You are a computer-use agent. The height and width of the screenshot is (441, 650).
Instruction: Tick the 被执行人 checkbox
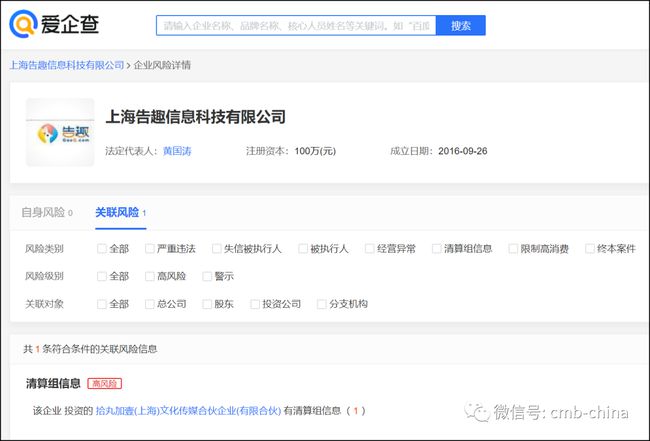(x=303, y=249)
